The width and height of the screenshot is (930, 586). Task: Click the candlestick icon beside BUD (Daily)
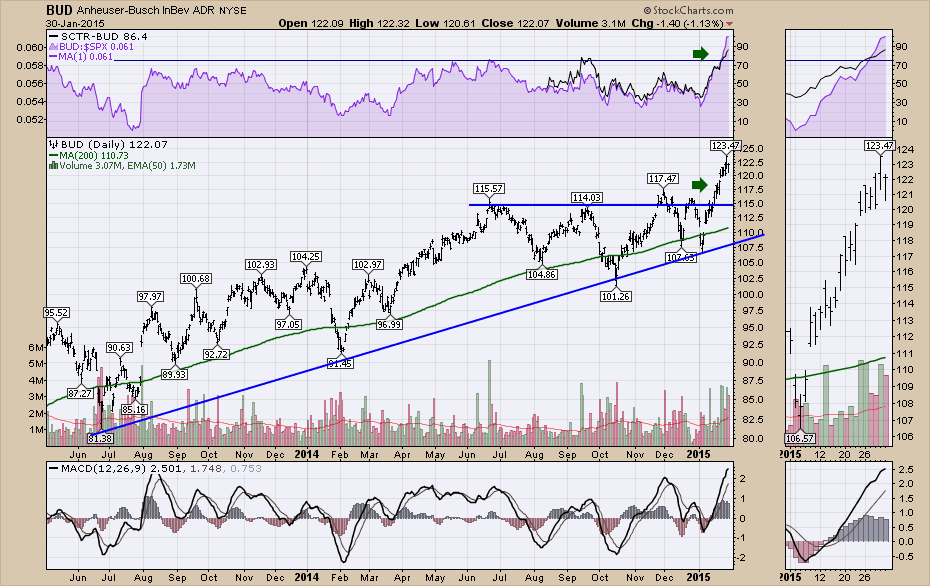click(x=53, y=144)
